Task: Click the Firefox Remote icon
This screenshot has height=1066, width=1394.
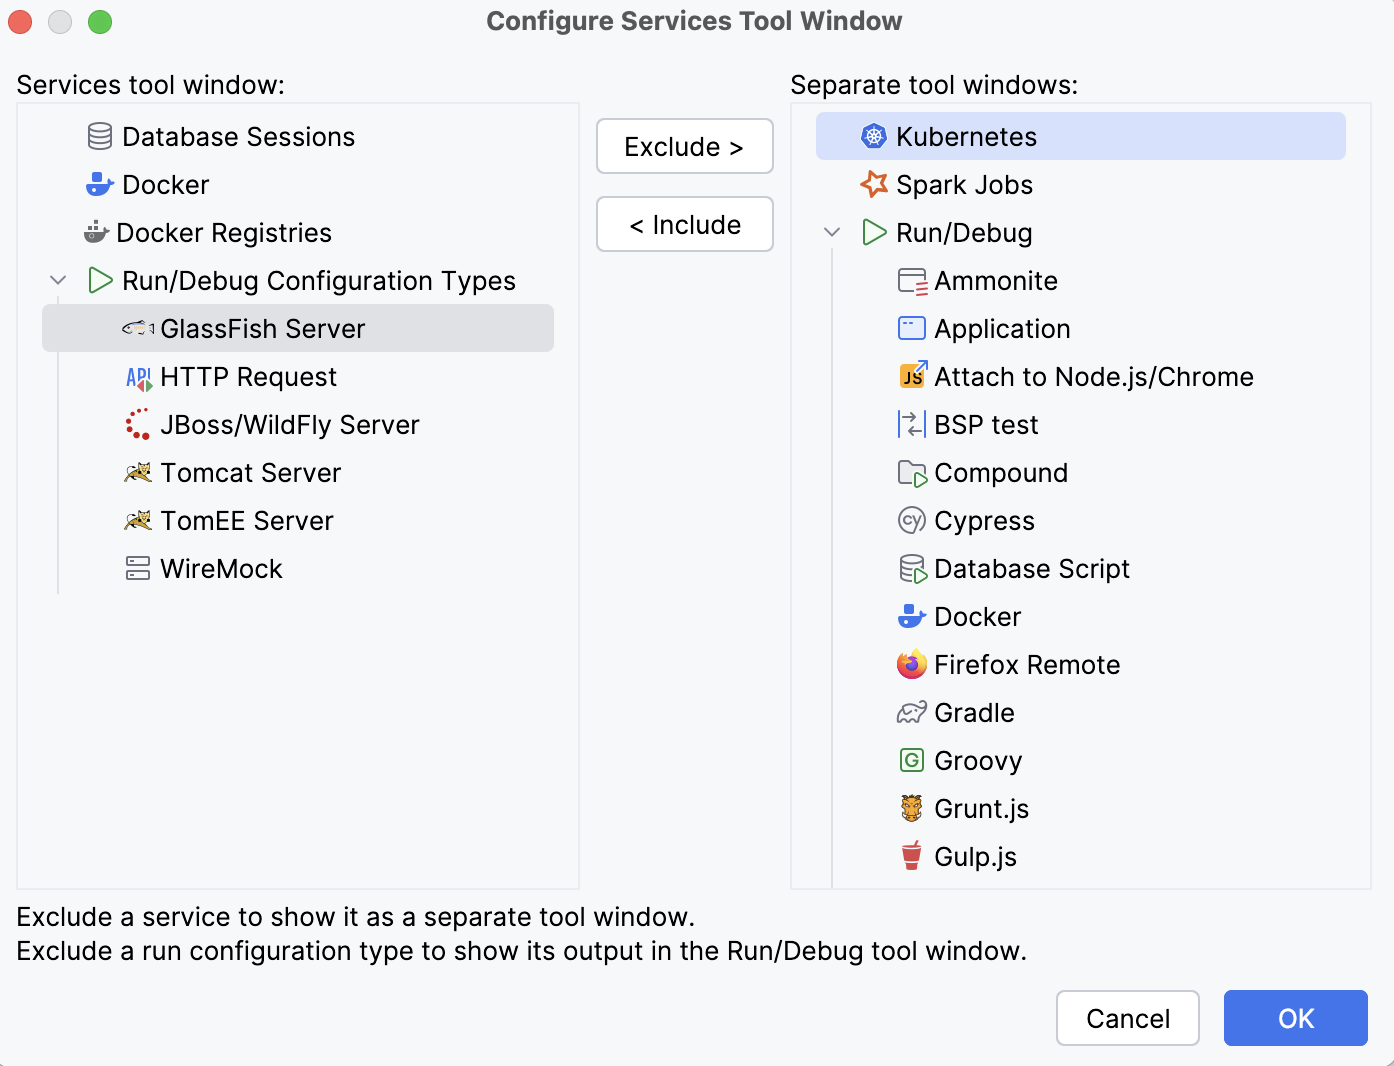Action: 912,664
